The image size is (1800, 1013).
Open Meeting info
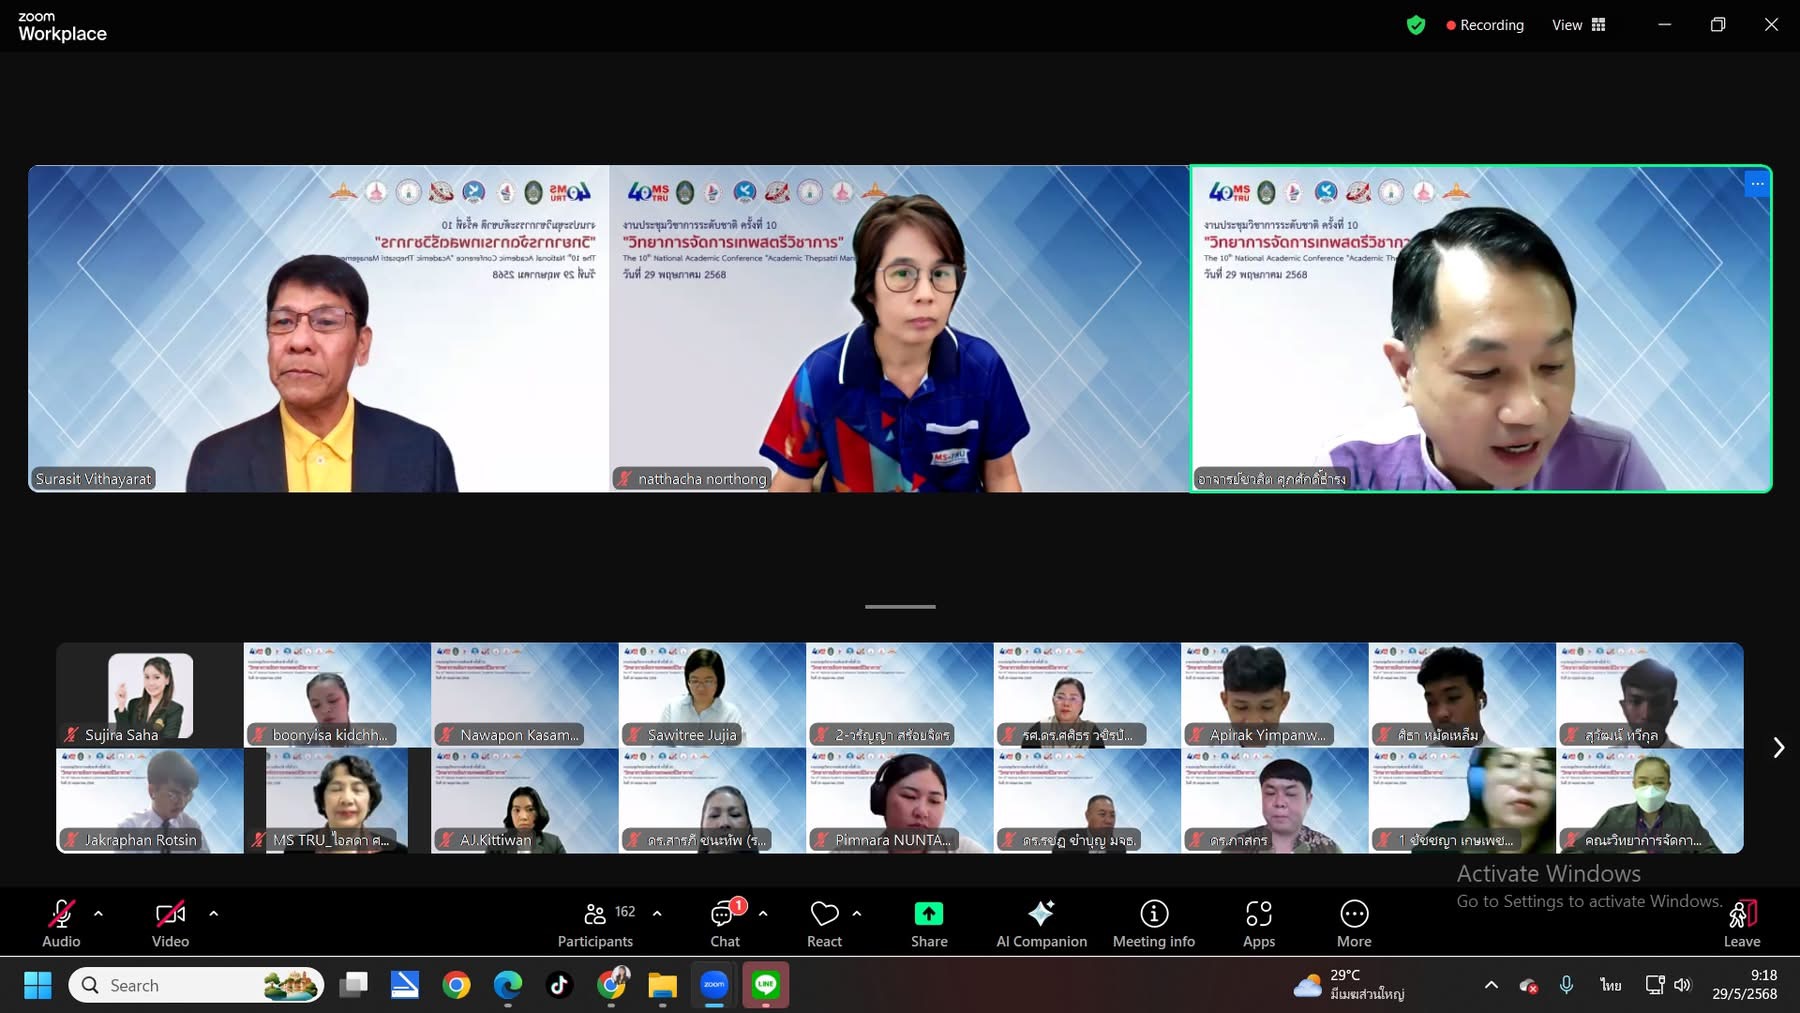pyautogui.click(x=1153, y=923)
